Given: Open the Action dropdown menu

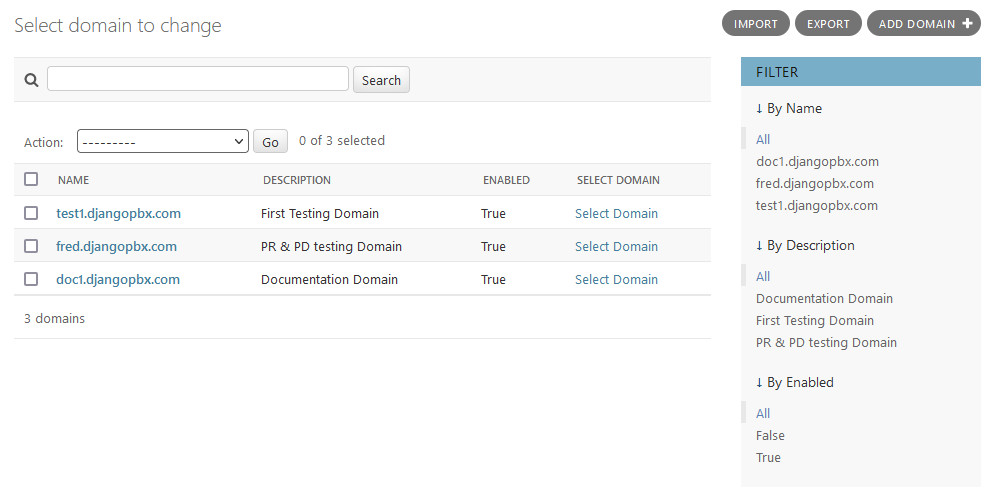Looking at the screenshot, I should pos(162,142).
